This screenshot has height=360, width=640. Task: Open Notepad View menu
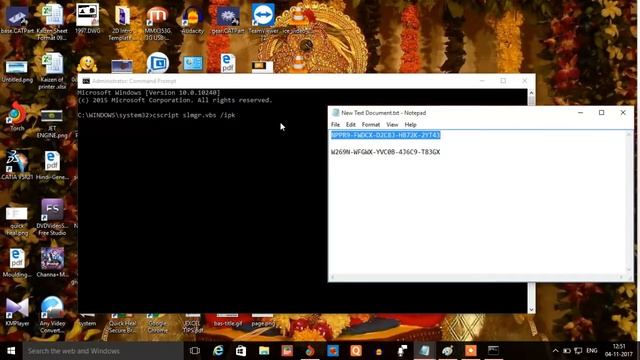tap(392, 124)
